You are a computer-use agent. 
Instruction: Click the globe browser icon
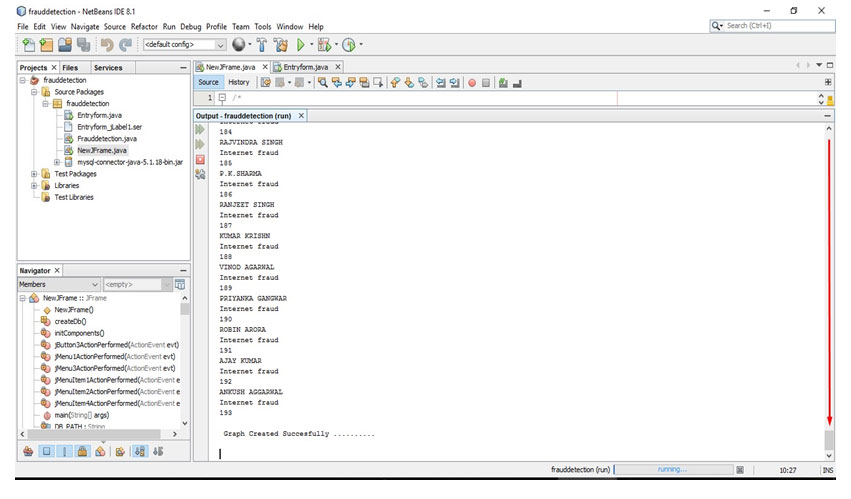click(x=238, y=45)
